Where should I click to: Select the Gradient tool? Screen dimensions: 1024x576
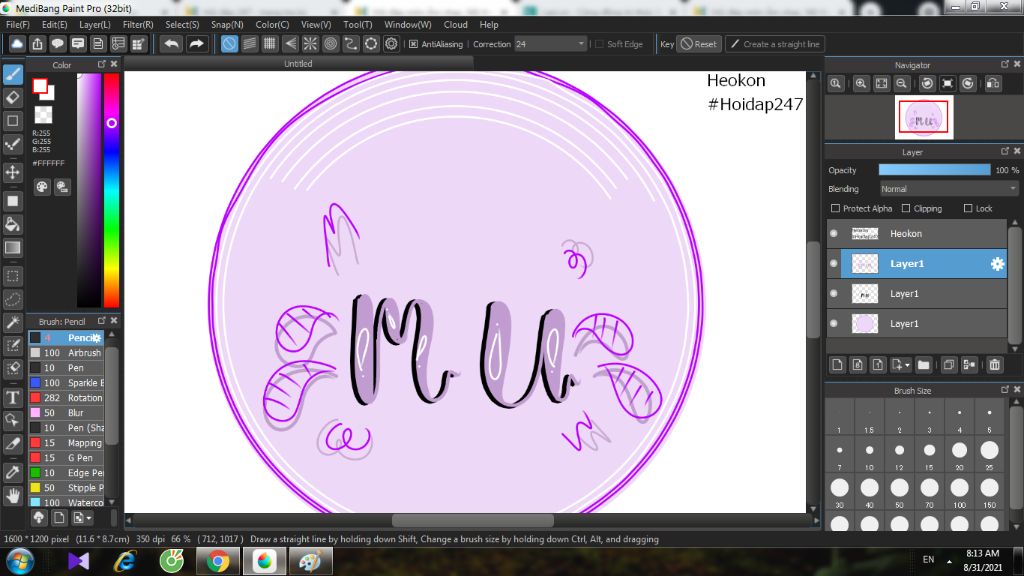click(x=12, y=248)
